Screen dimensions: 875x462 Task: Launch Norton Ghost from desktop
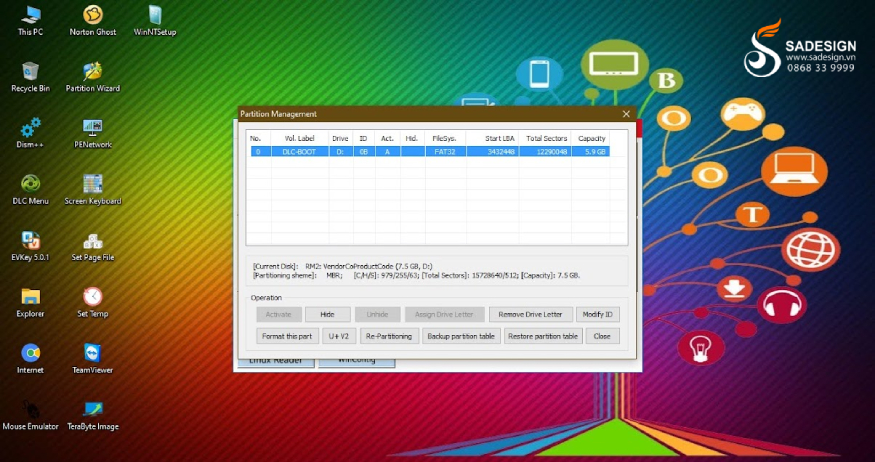[x=93, y=21]
